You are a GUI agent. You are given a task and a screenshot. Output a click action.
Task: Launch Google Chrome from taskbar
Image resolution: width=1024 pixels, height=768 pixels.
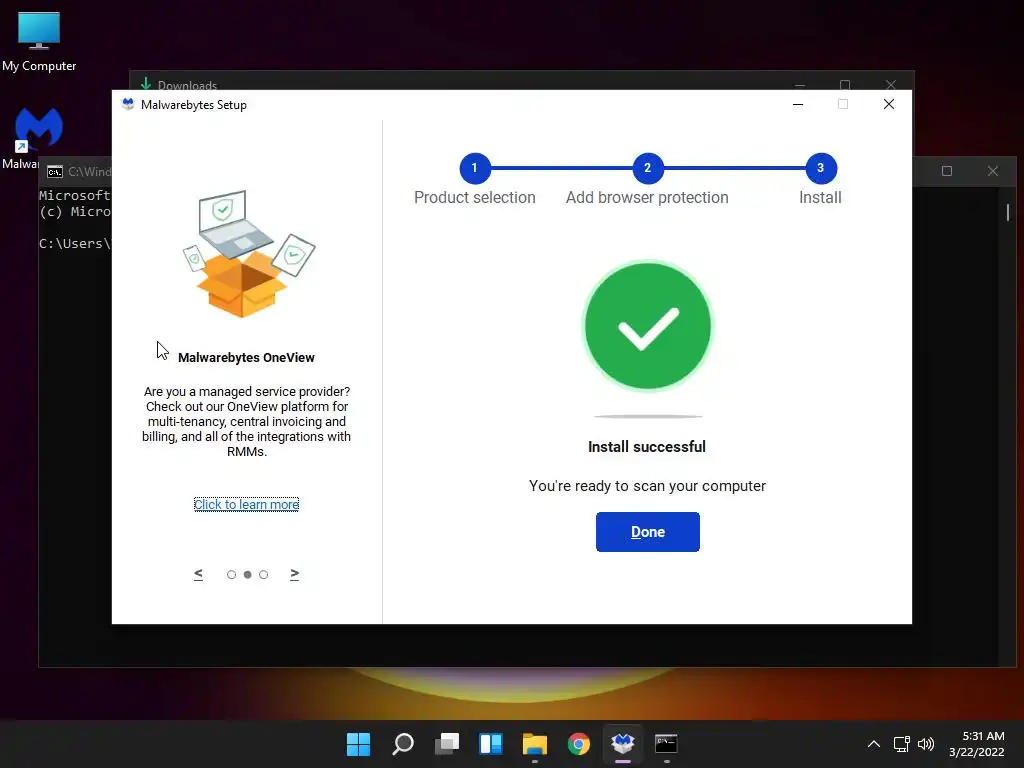pyautogui.click(x=579, y=744)
